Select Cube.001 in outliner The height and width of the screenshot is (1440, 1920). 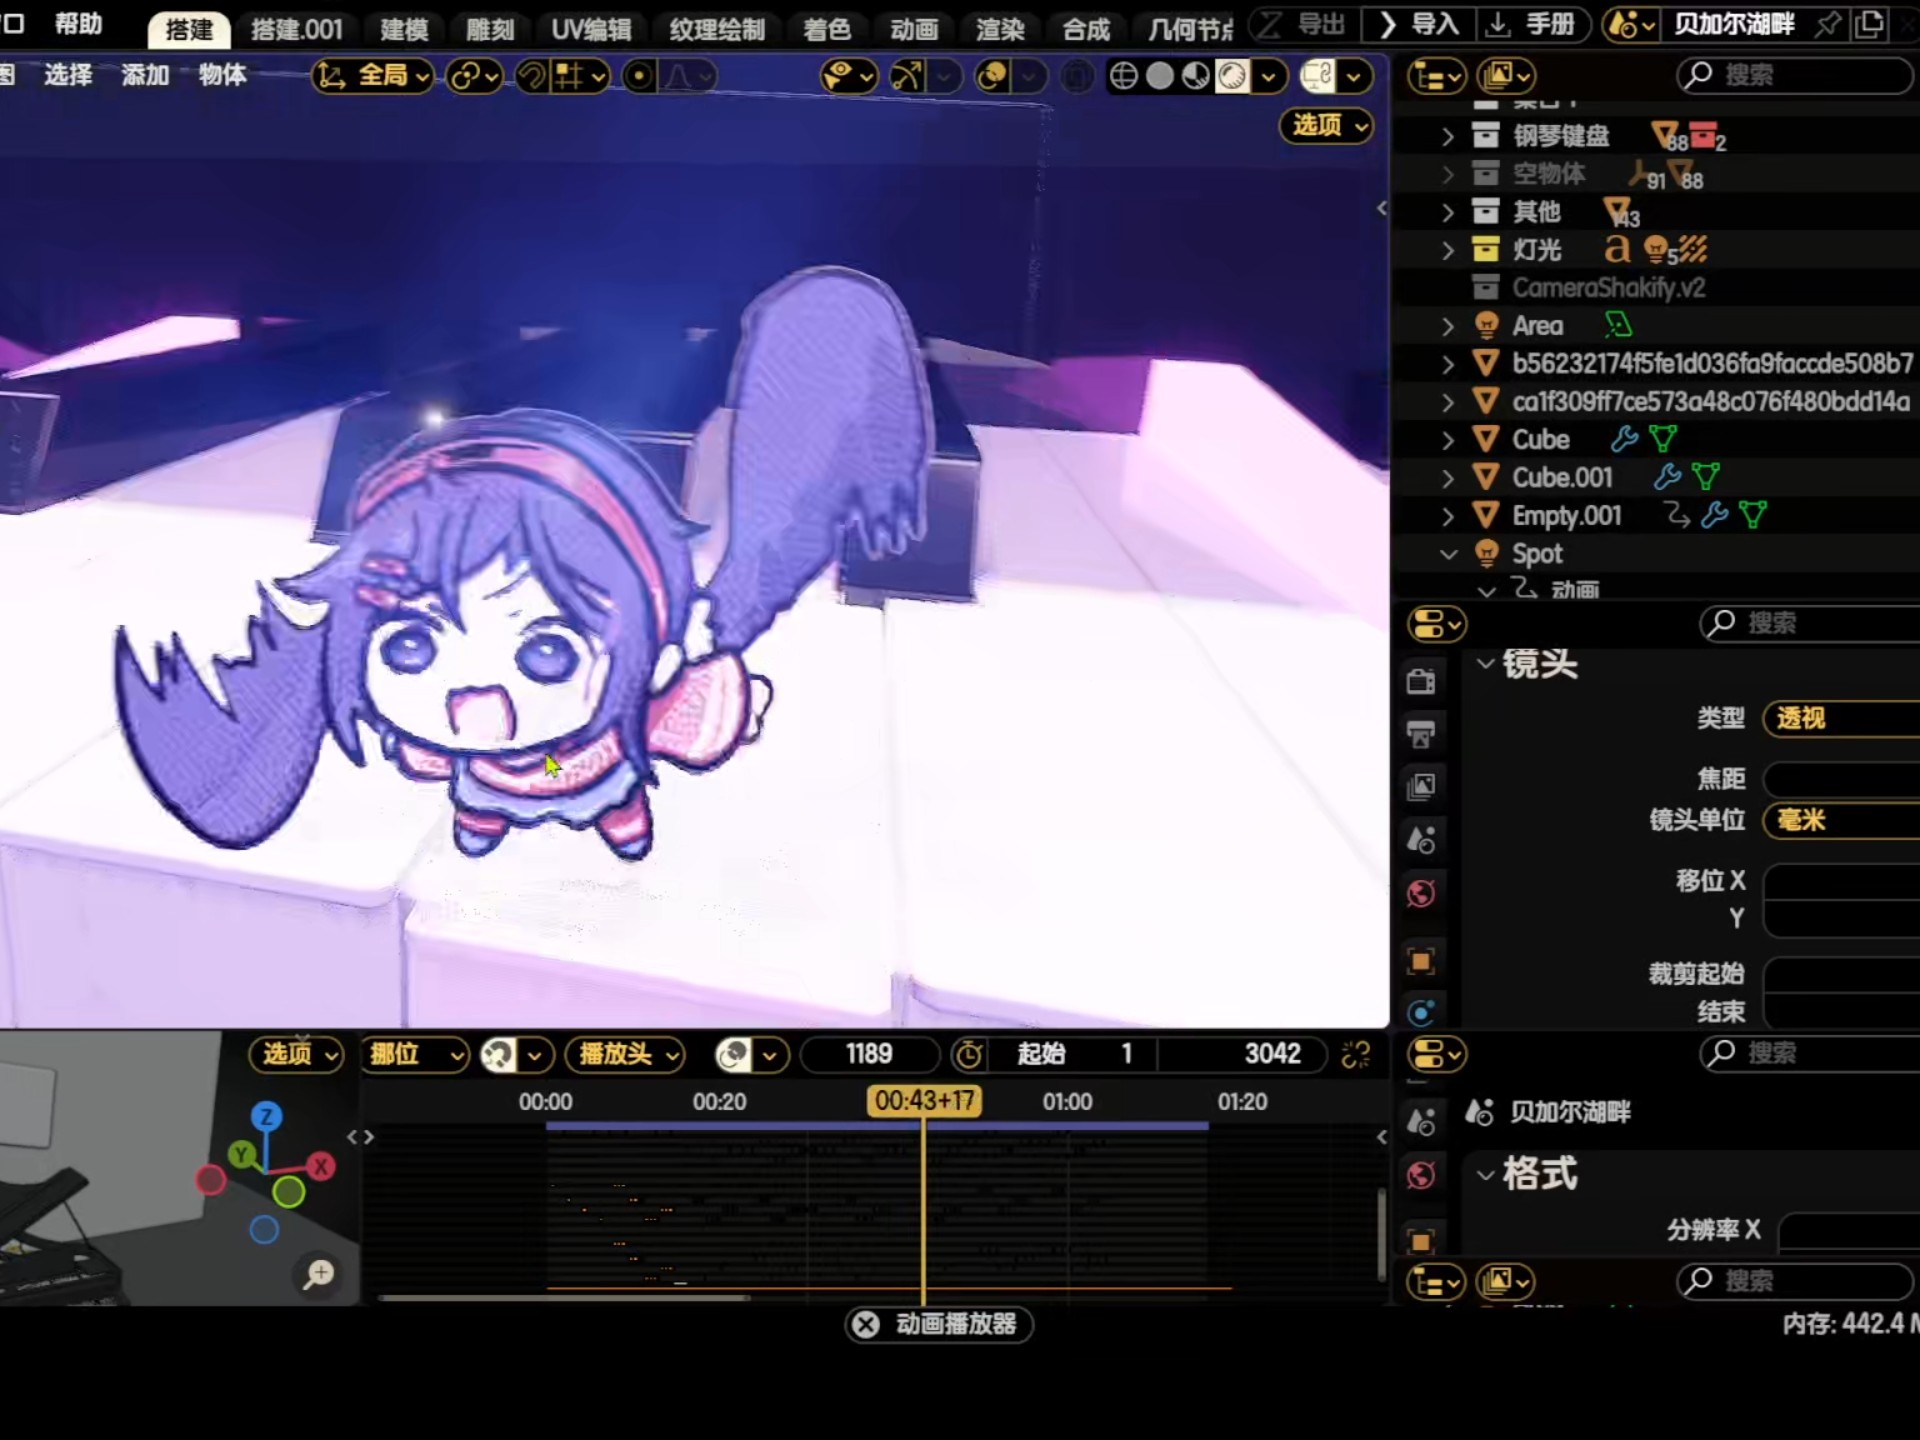(x=1562, y=478)
